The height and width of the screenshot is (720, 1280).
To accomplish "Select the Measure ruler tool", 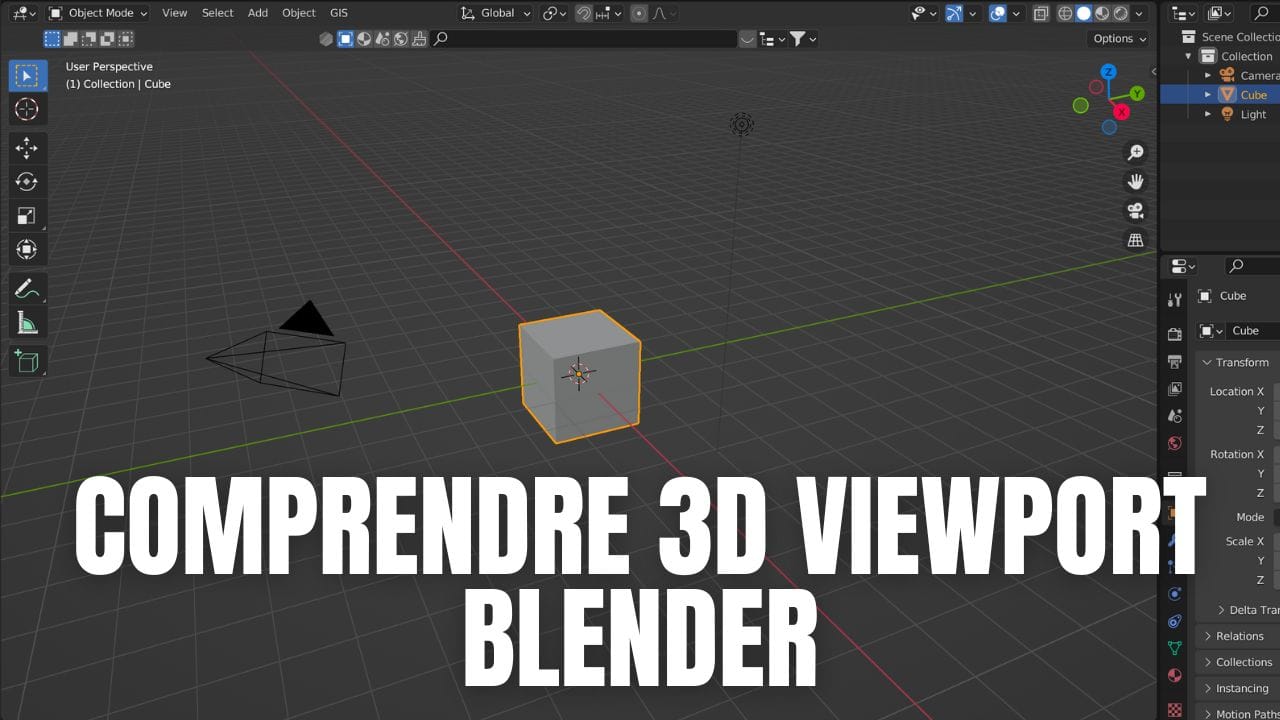I will point(26,322).
